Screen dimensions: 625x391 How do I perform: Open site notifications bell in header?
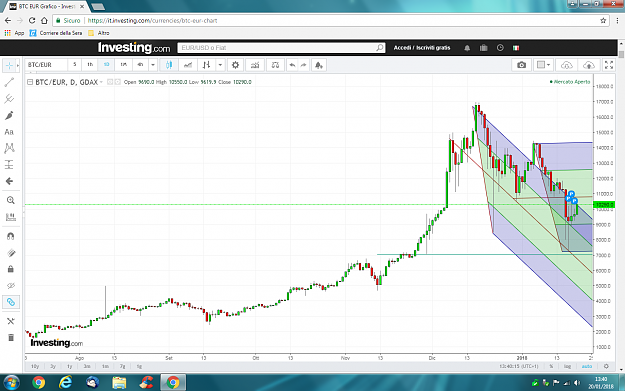point(467,48)
